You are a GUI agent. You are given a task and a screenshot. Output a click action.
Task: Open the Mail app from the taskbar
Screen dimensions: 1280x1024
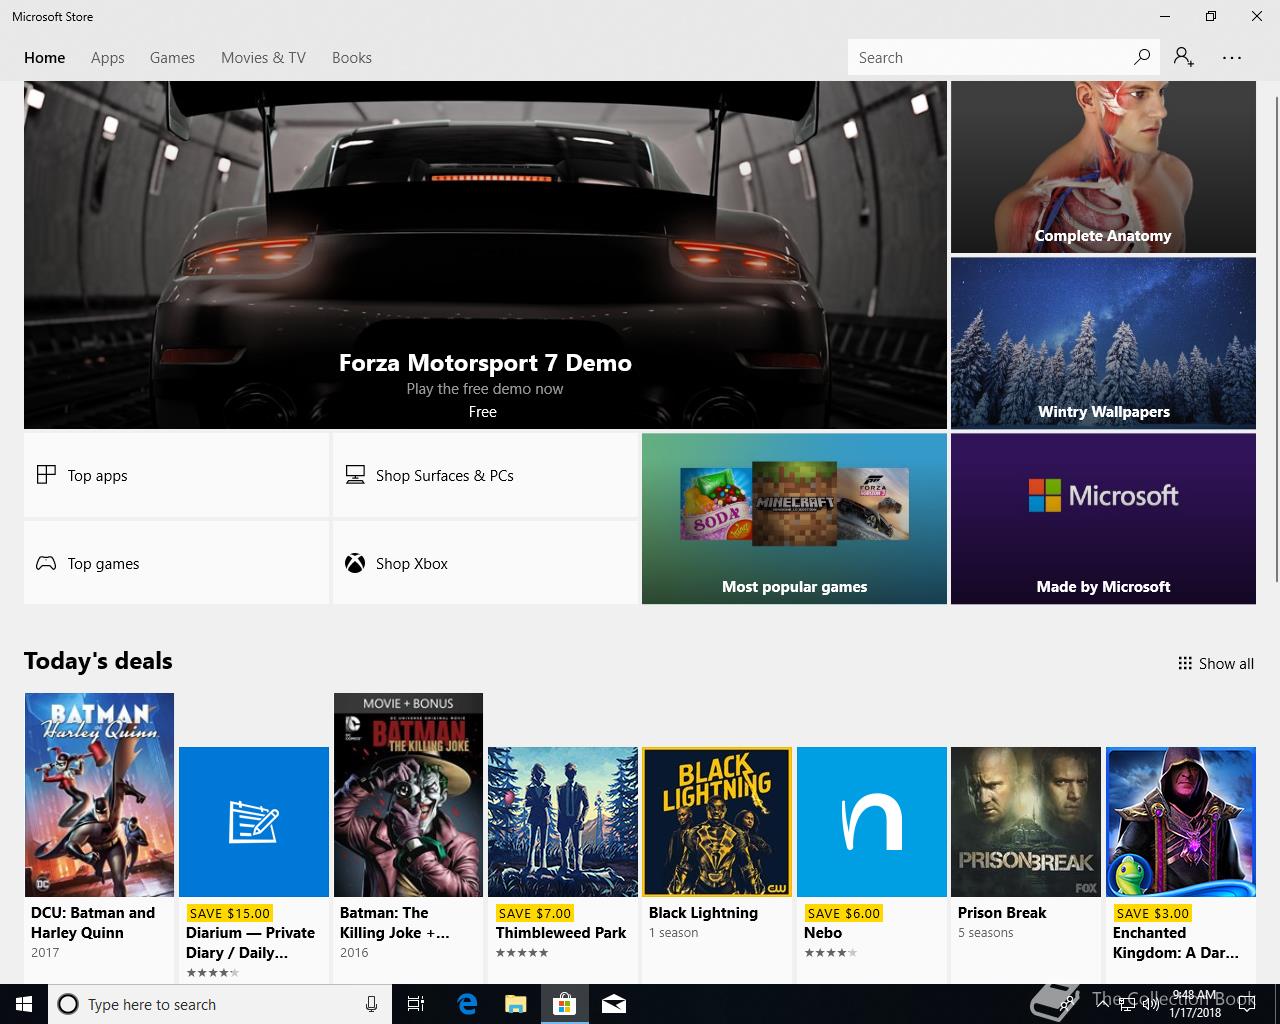(614, 1004)
